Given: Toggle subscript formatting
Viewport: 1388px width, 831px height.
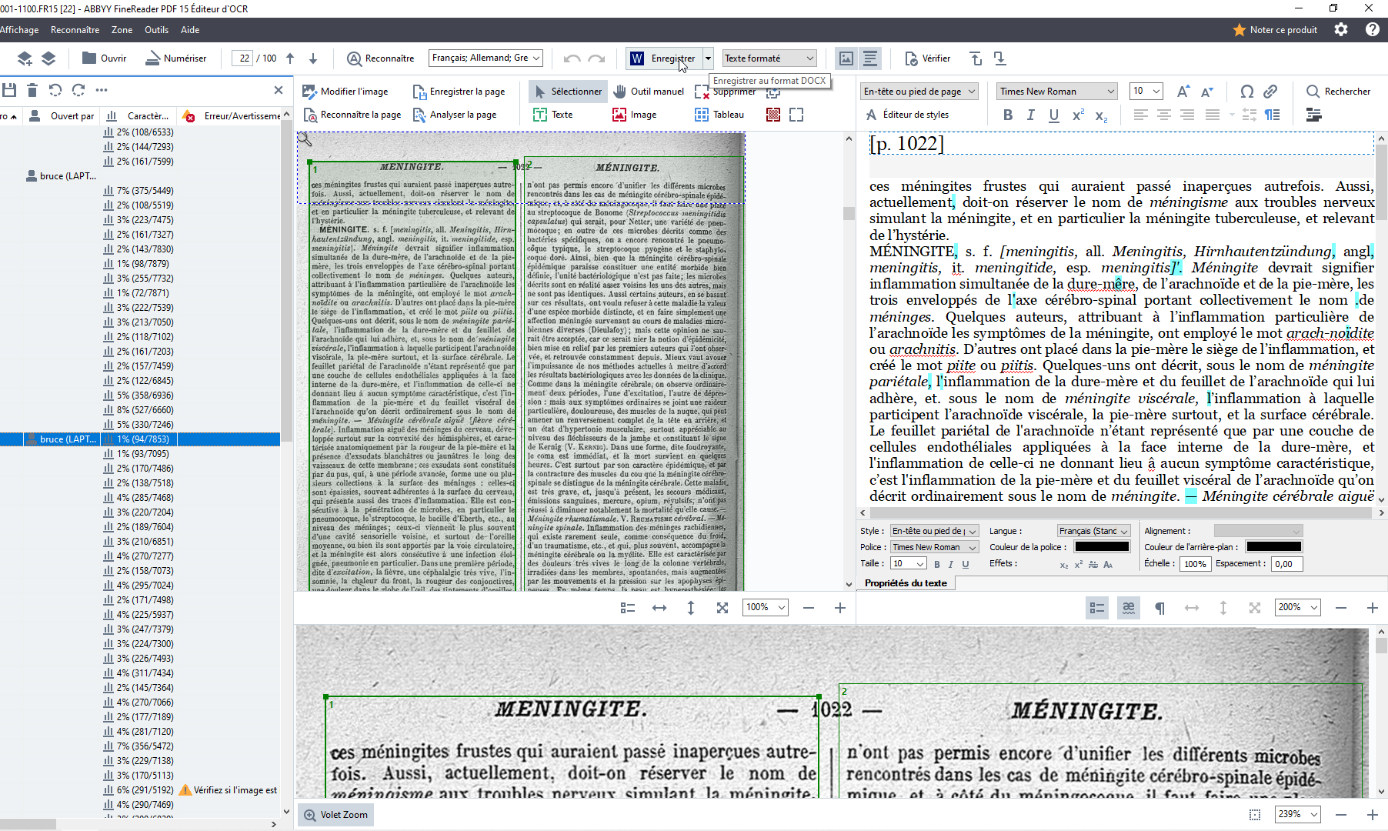Looking at the screenshot, I should 1101,115.
